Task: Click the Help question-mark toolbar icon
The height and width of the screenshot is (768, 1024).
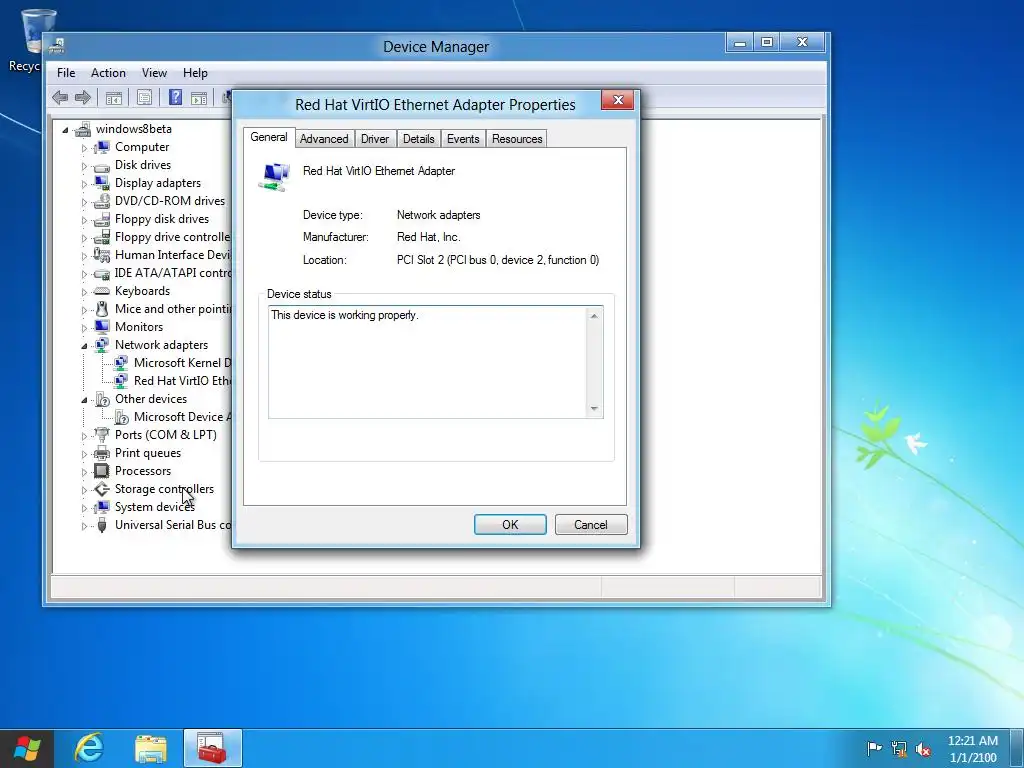Action: point(175,98)
